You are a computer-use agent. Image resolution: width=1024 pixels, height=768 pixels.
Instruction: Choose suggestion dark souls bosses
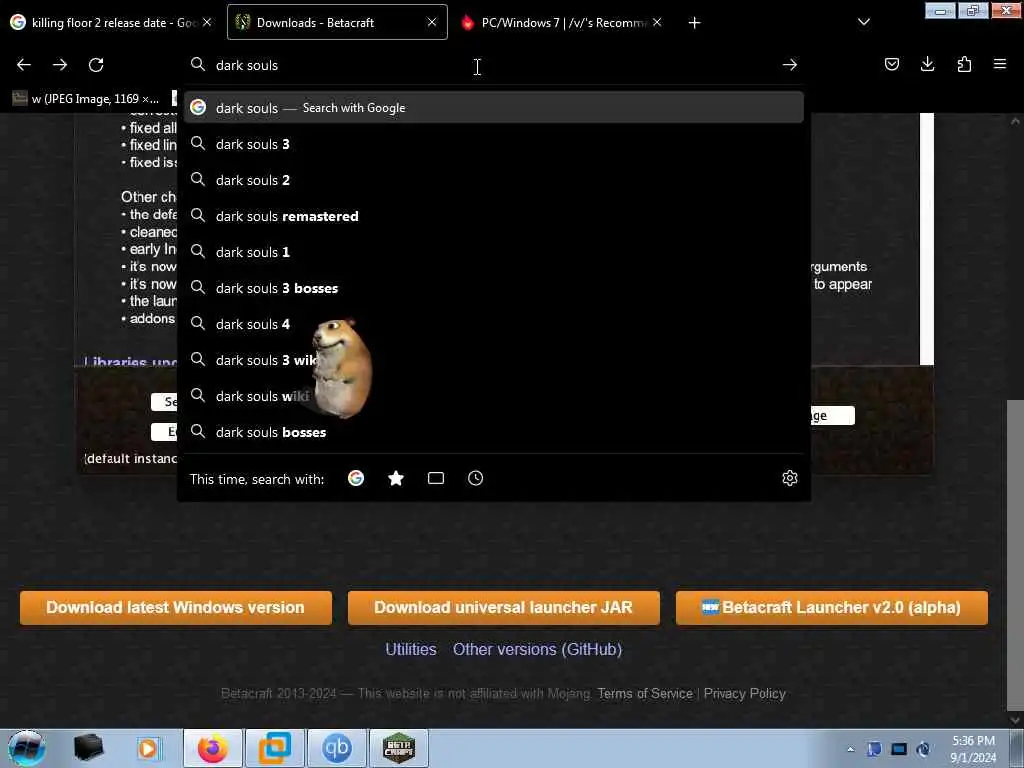[x=494, y=432]
